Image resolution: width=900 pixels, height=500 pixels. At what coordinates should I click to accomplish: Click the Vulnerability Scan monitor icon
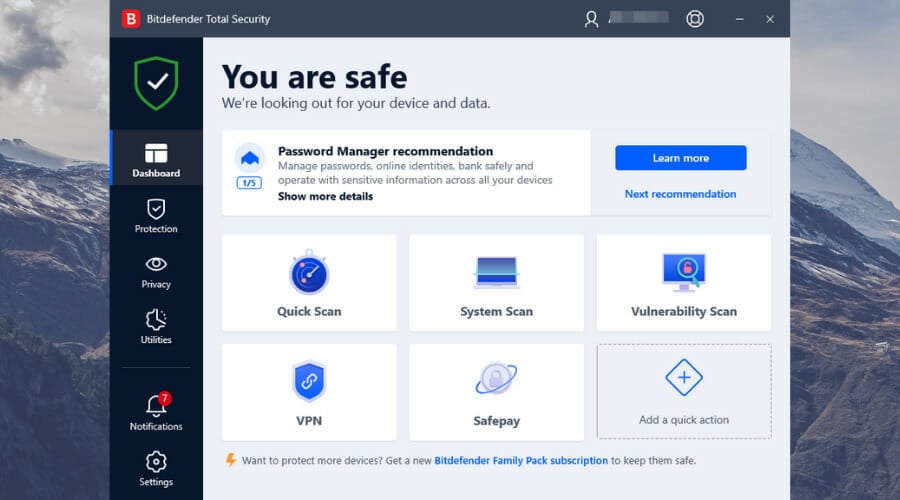click(684, 272)
